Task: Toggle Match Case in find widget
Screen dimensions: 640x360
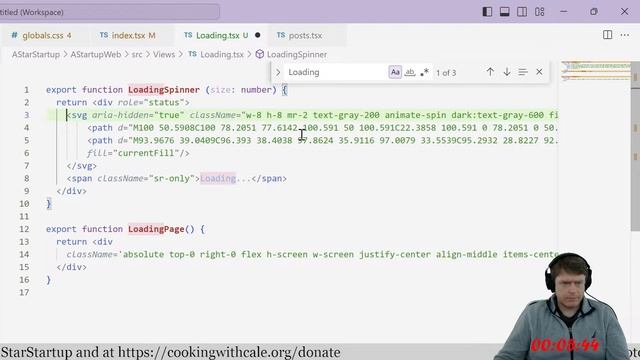Action: pyautogui.click(x=395, y=72)
